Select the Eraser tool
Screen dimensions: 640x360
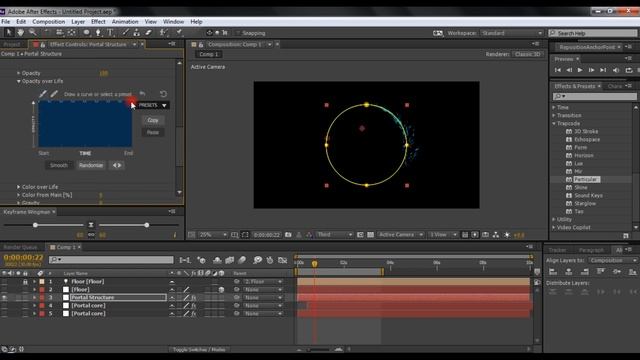(148, 33)
